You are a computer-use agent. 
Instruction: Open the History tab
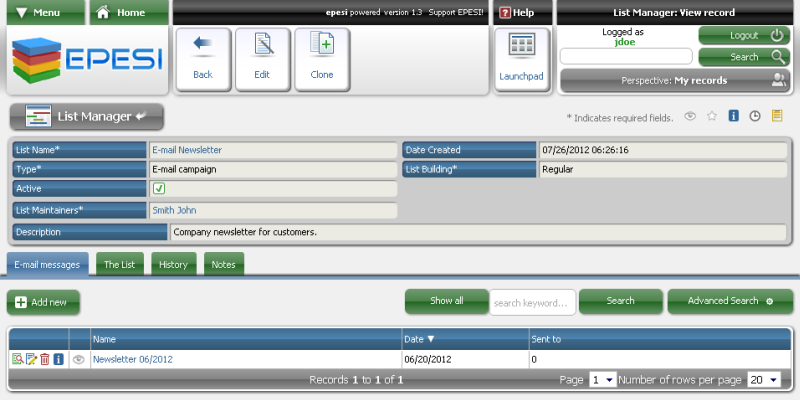173,264
